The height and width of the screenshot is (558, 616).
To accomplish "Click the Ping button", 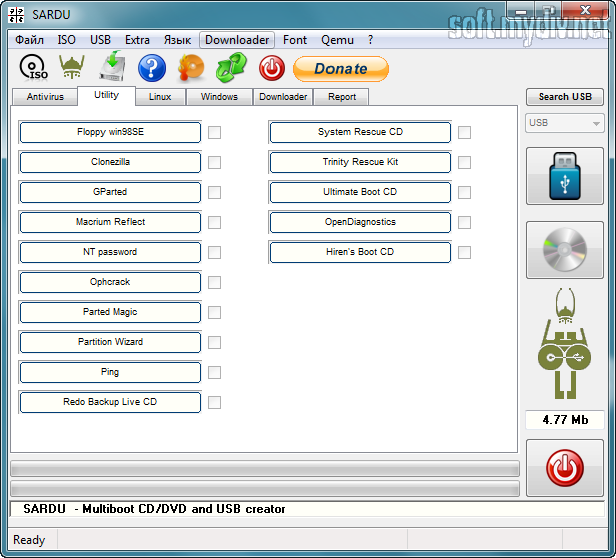I will [110, 372].
